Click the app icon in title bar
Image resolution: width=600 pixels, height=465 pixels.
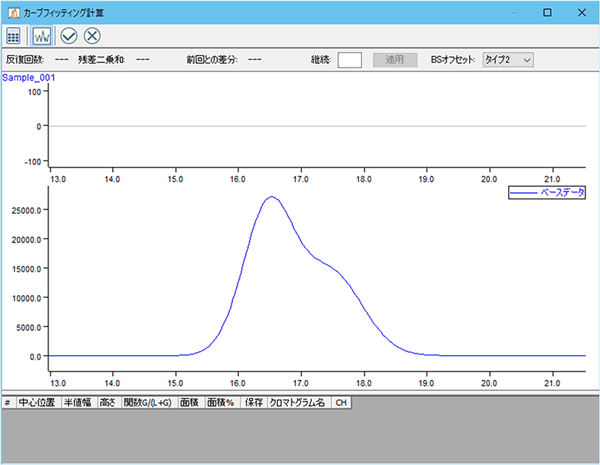13,11
